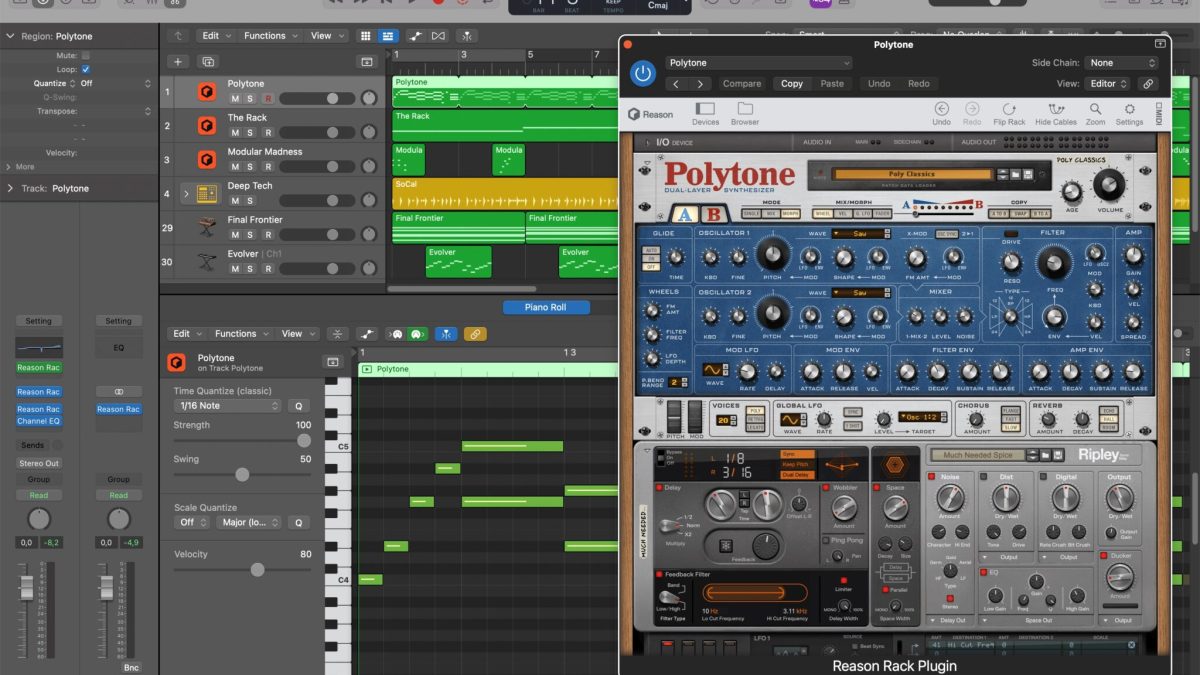Viewport: 1200px width, 675px height.
Task: Adjust the Swing slider
Action: tap(242, 475)
